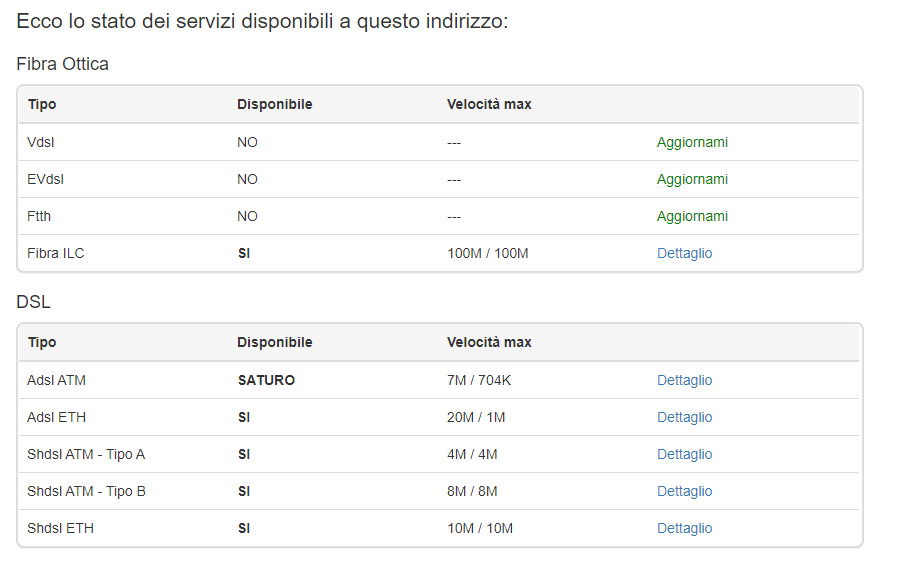Select the Shdsl ETH row label
901x561 pixels.
[x=61, y=528]
